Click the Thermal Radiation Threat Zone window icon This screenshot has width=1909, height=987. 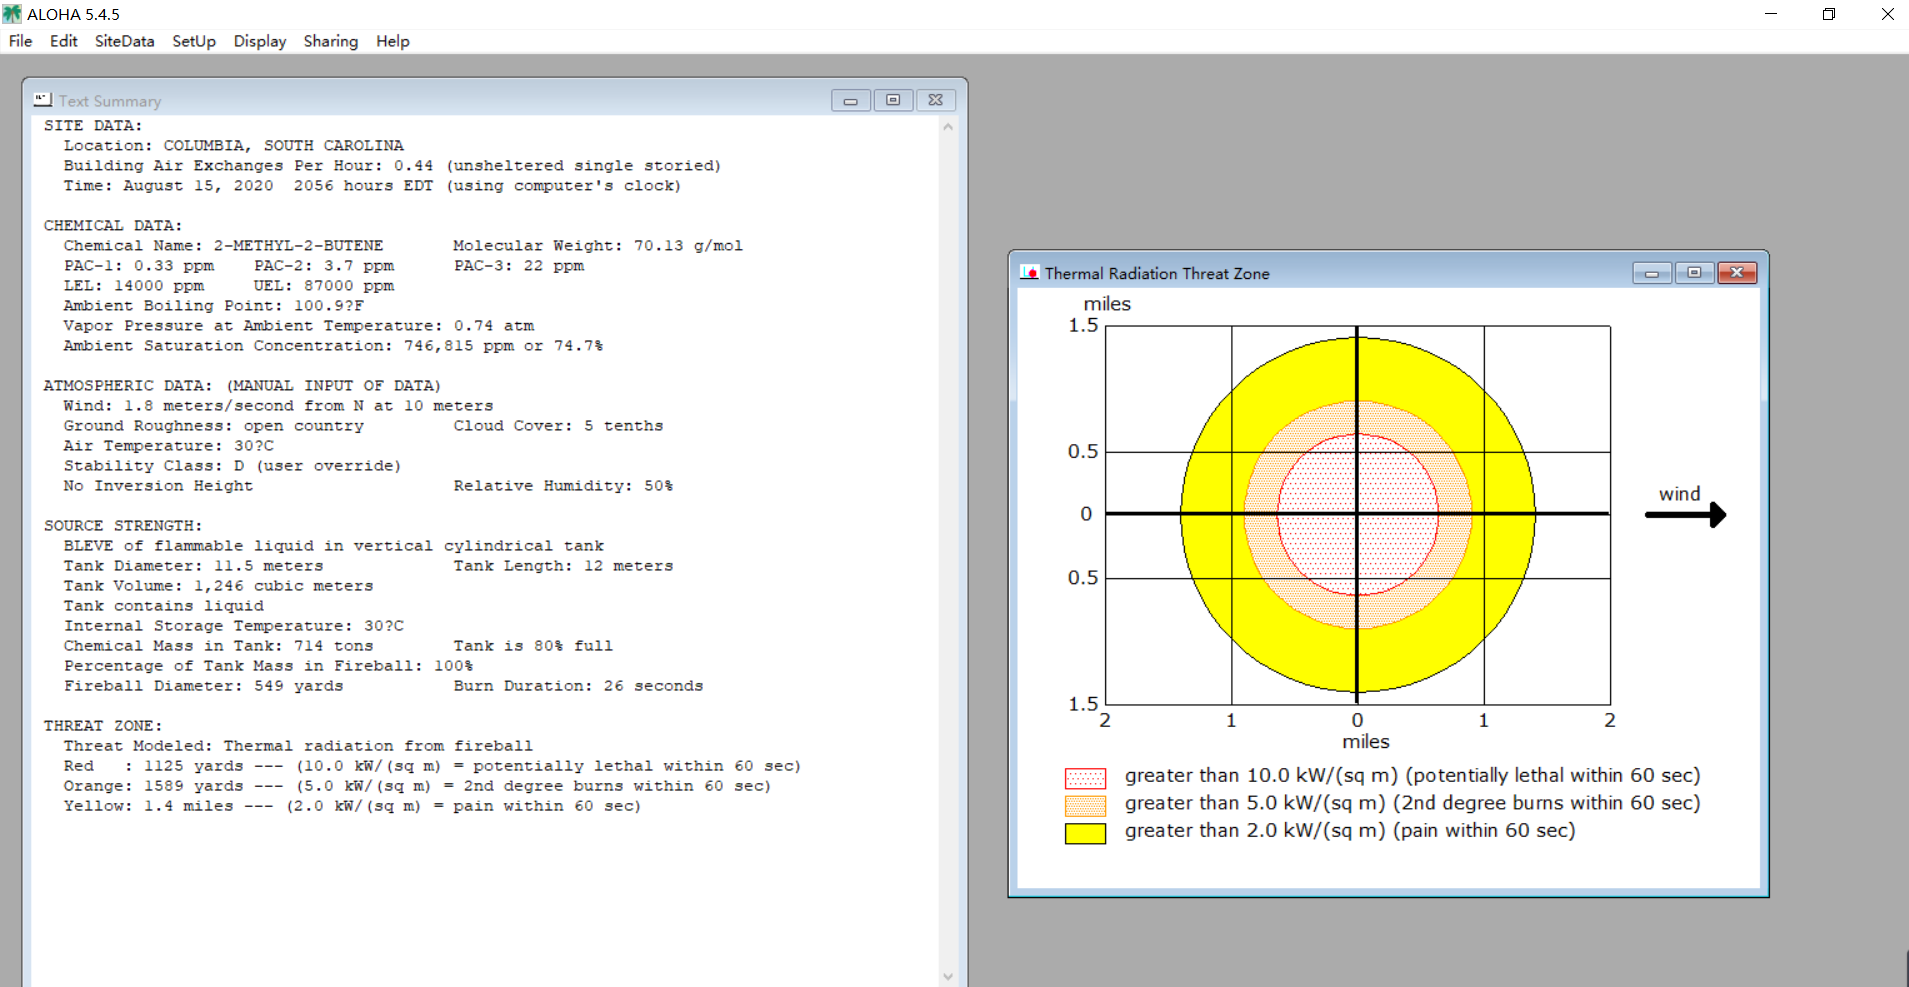(1029, 273)
